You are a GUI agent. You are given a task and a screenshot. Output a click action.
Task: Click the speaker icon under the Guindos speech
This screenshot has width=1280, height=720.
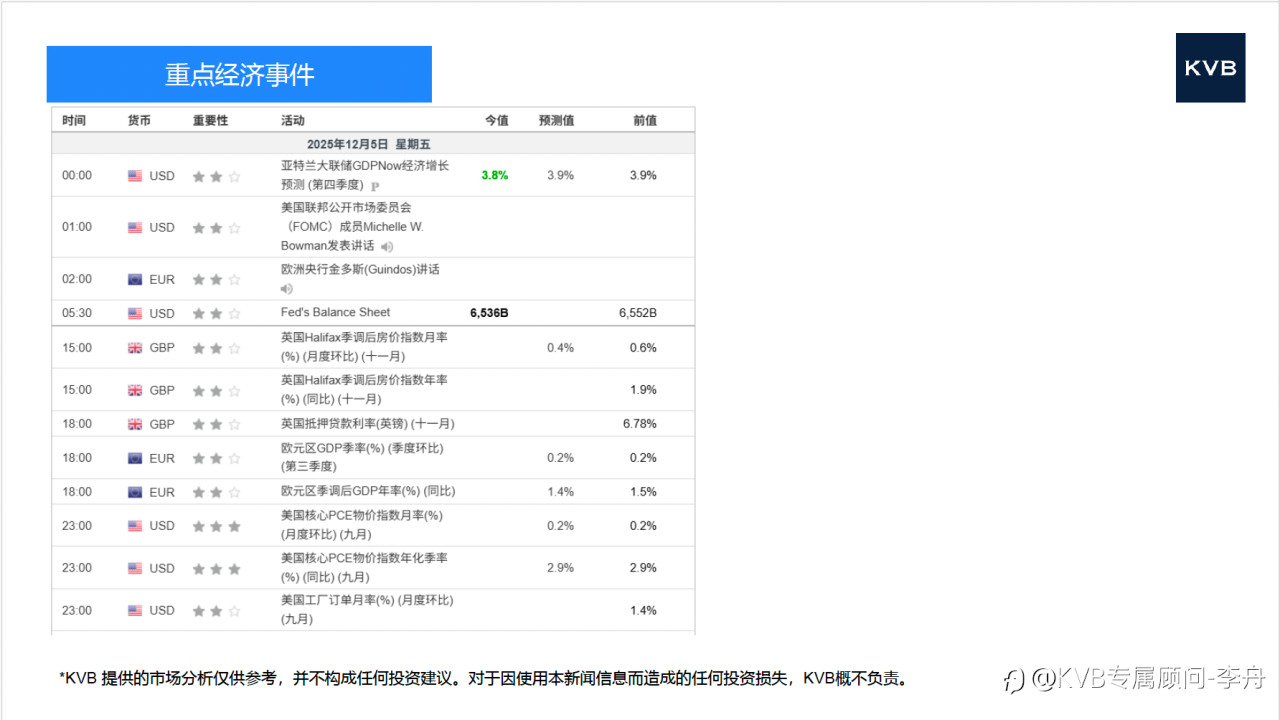click(x=287, y=289)
